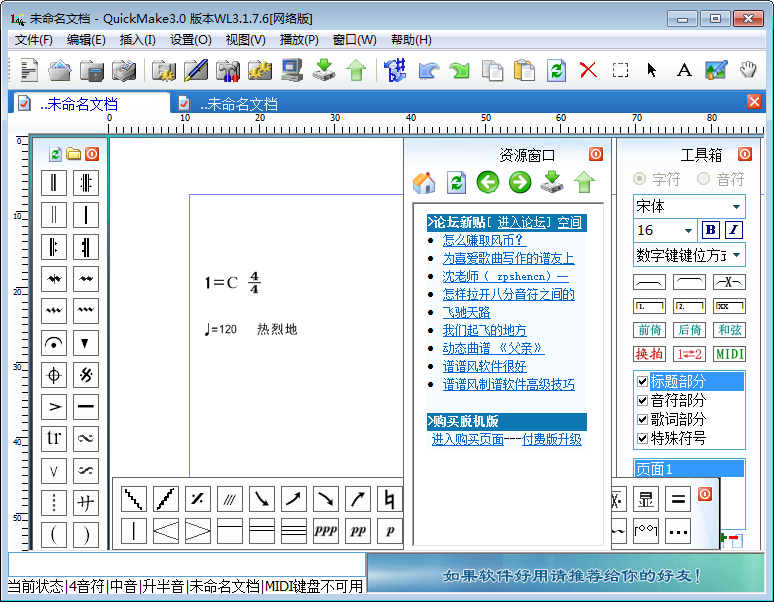Go back with green left arrow
Screen dimensions: 774x602
tap(488, 182)
